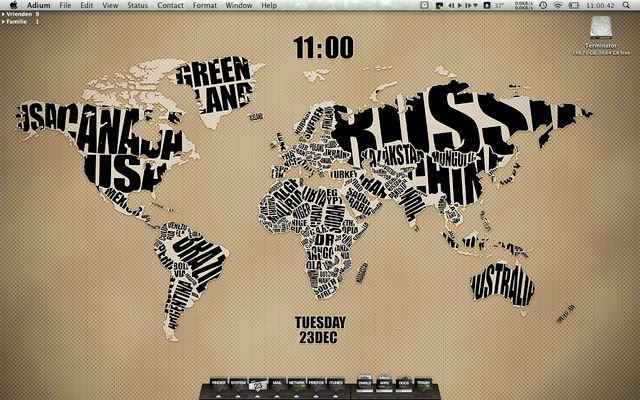Viewport: 640px width, 400px height.
Task: Open the battery status menu
Action: coord(574,5)
